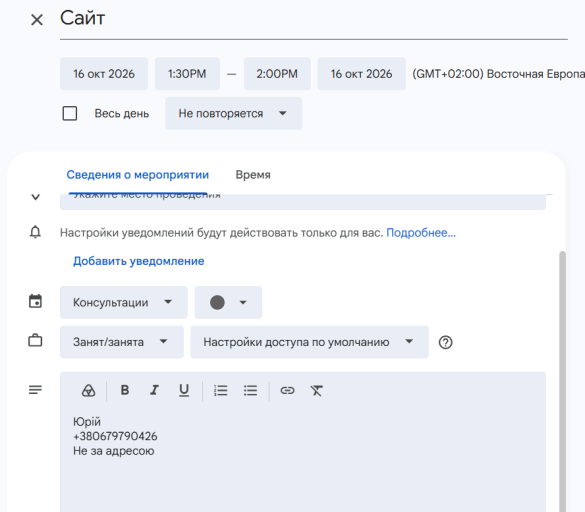Click the Не за адресою text line

113,451
